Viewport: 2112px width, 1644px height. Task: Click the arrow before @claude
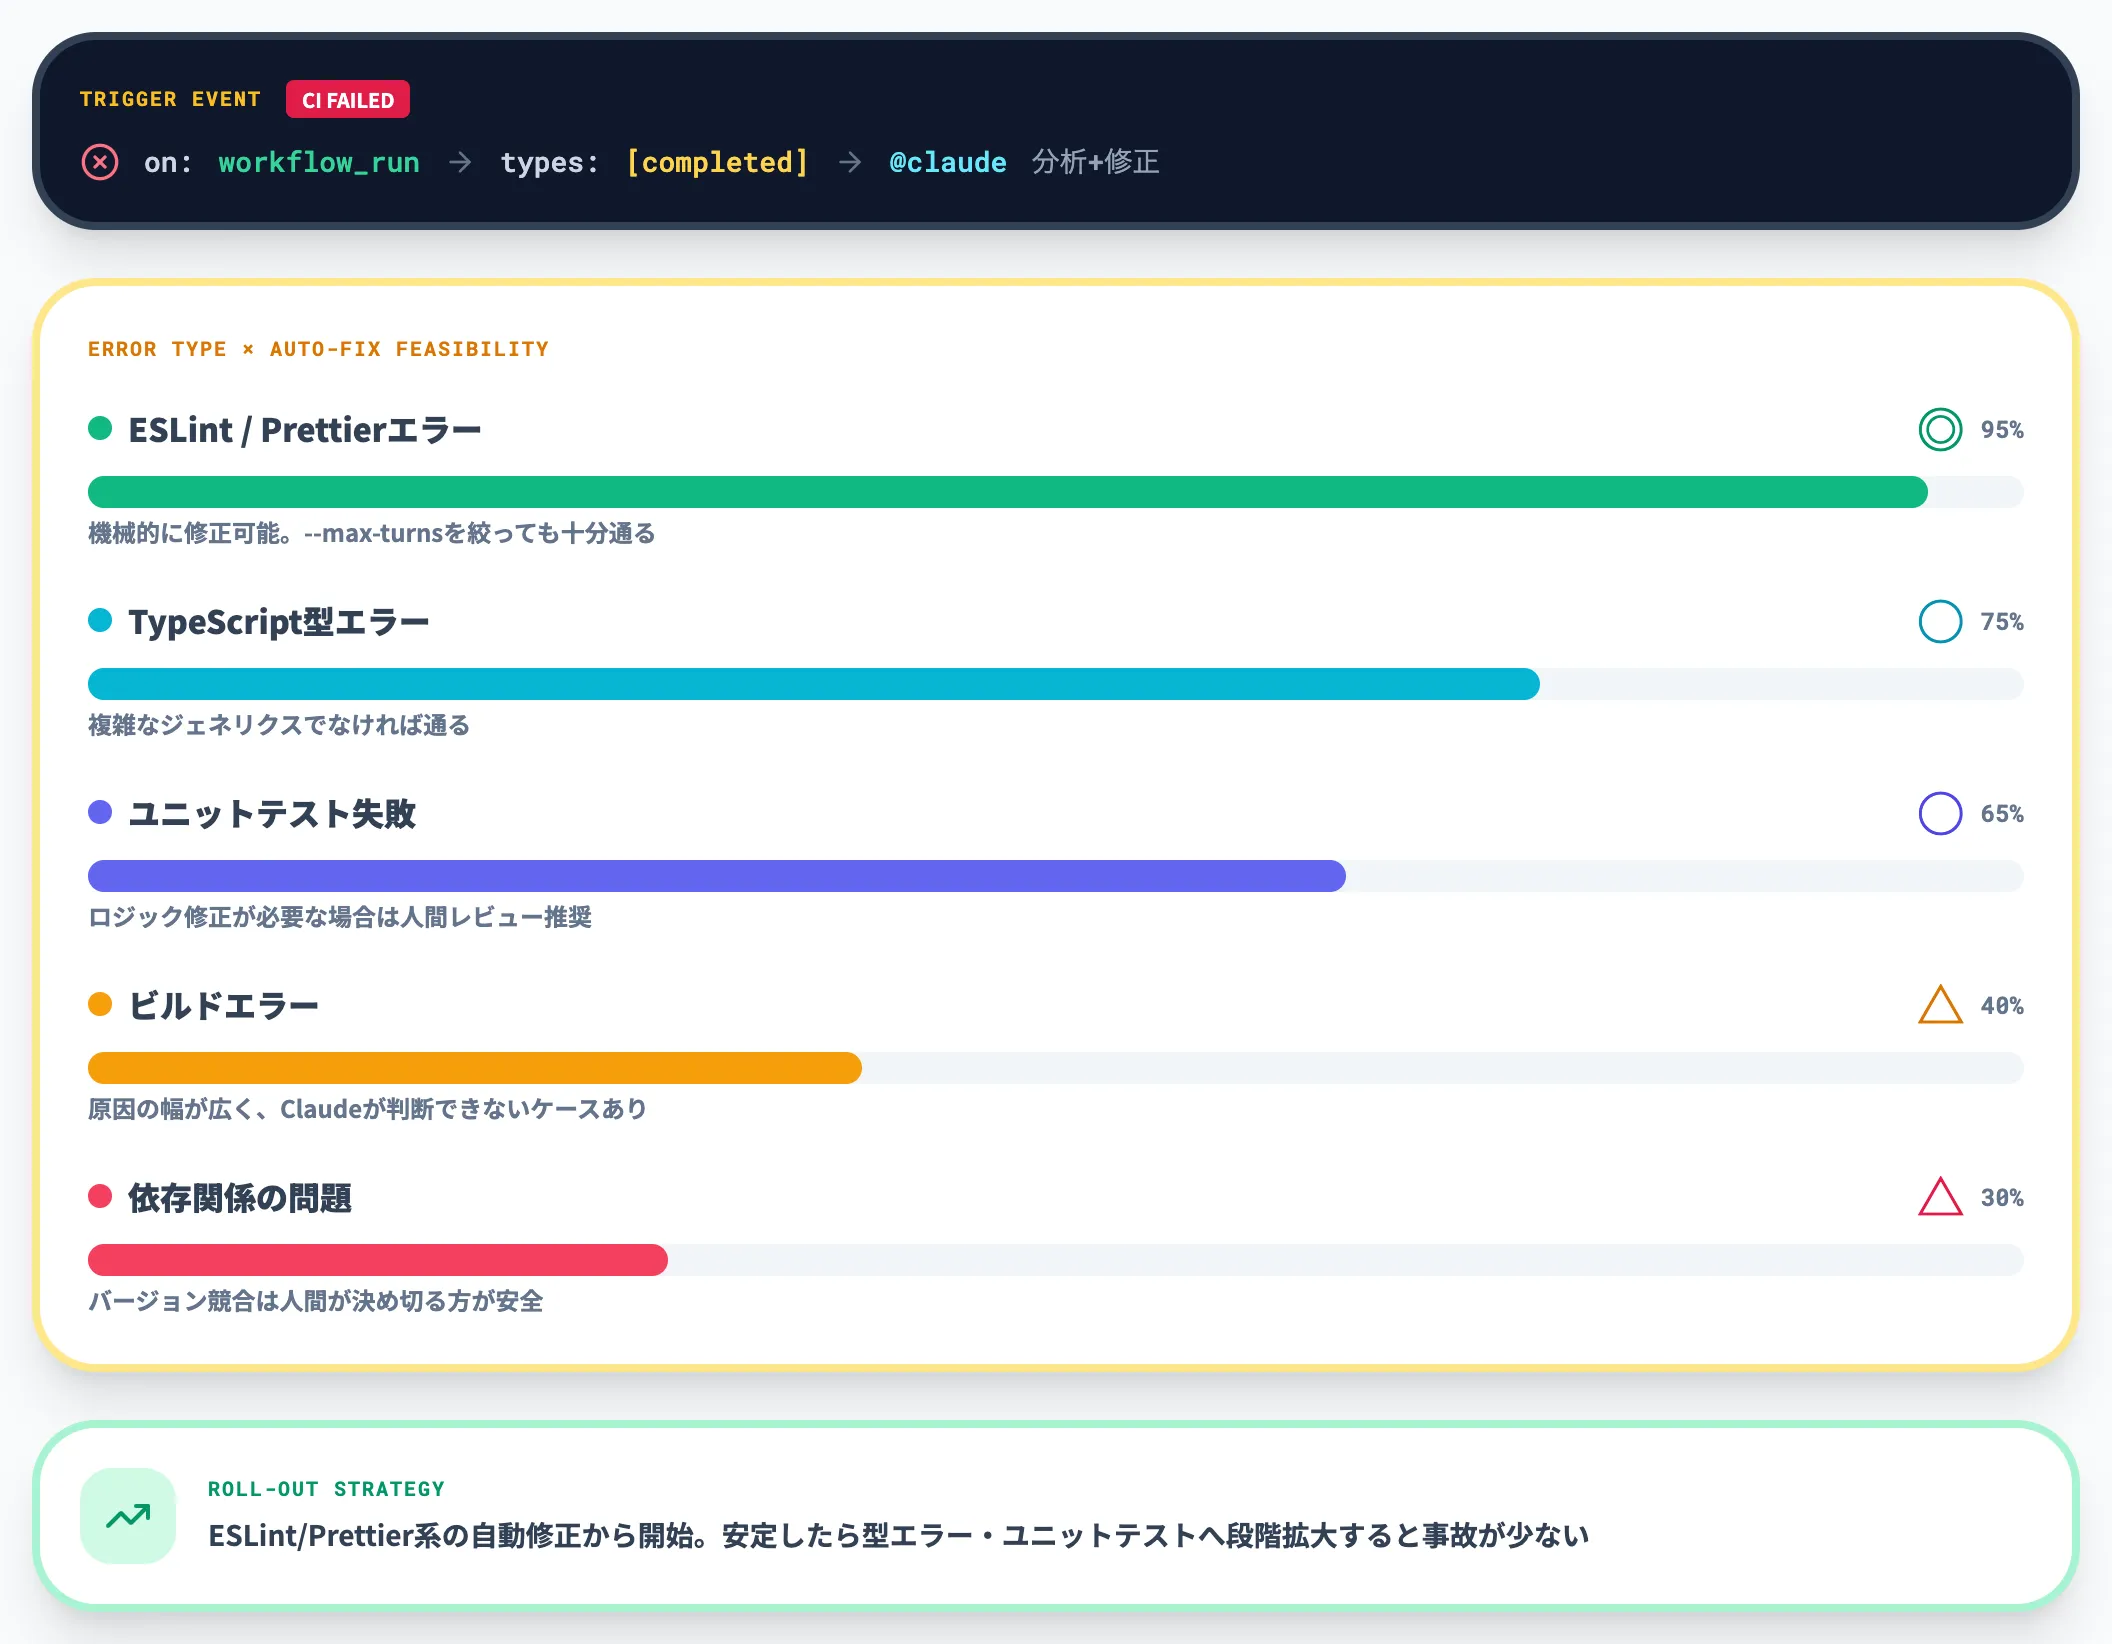click(850, 162)
